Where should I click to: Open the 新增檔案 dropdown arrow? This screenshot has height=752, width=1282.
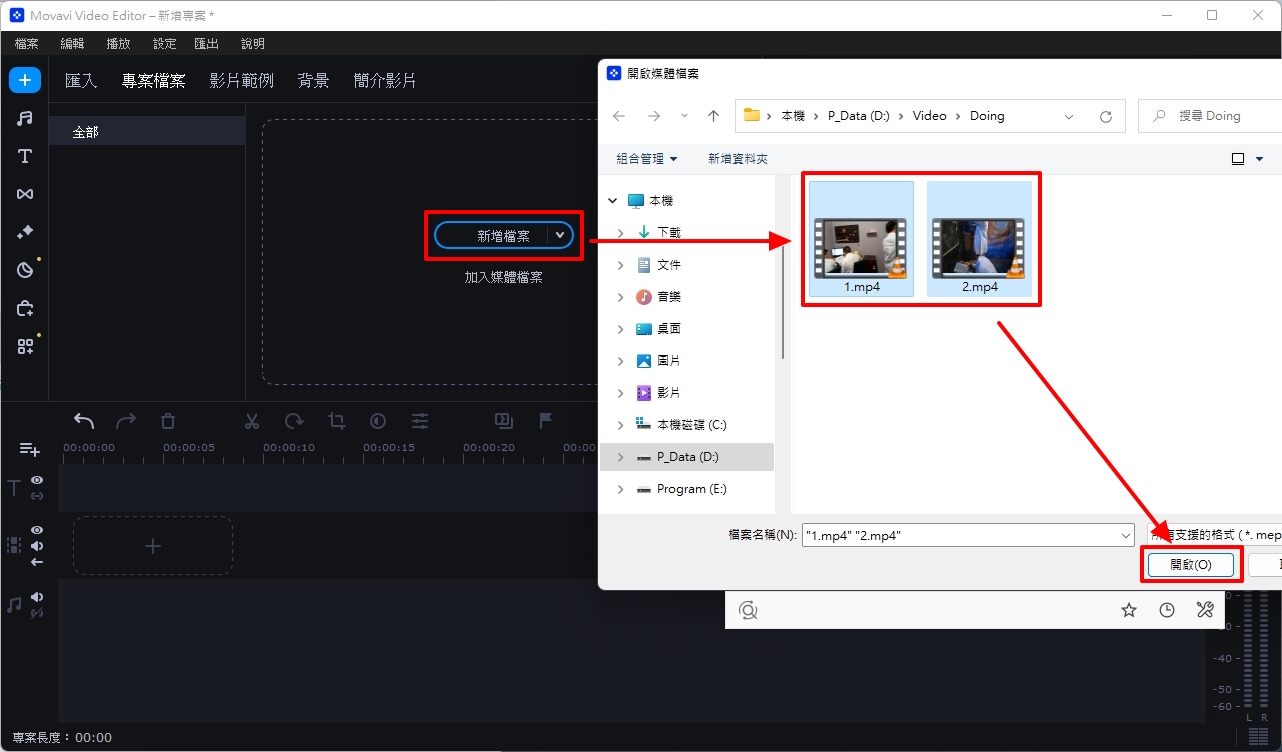tap(560, 236)
